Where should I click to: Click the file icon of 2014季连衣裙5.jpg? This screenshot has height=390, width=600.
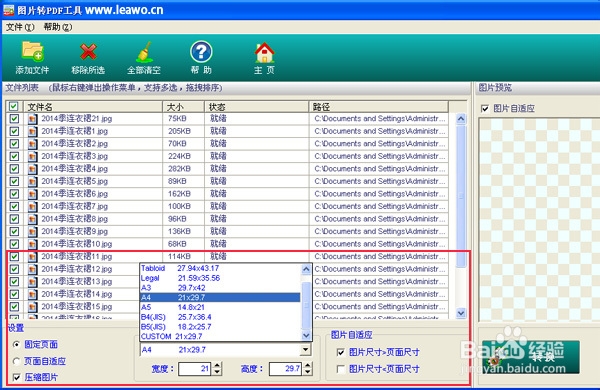click(33, 181)
